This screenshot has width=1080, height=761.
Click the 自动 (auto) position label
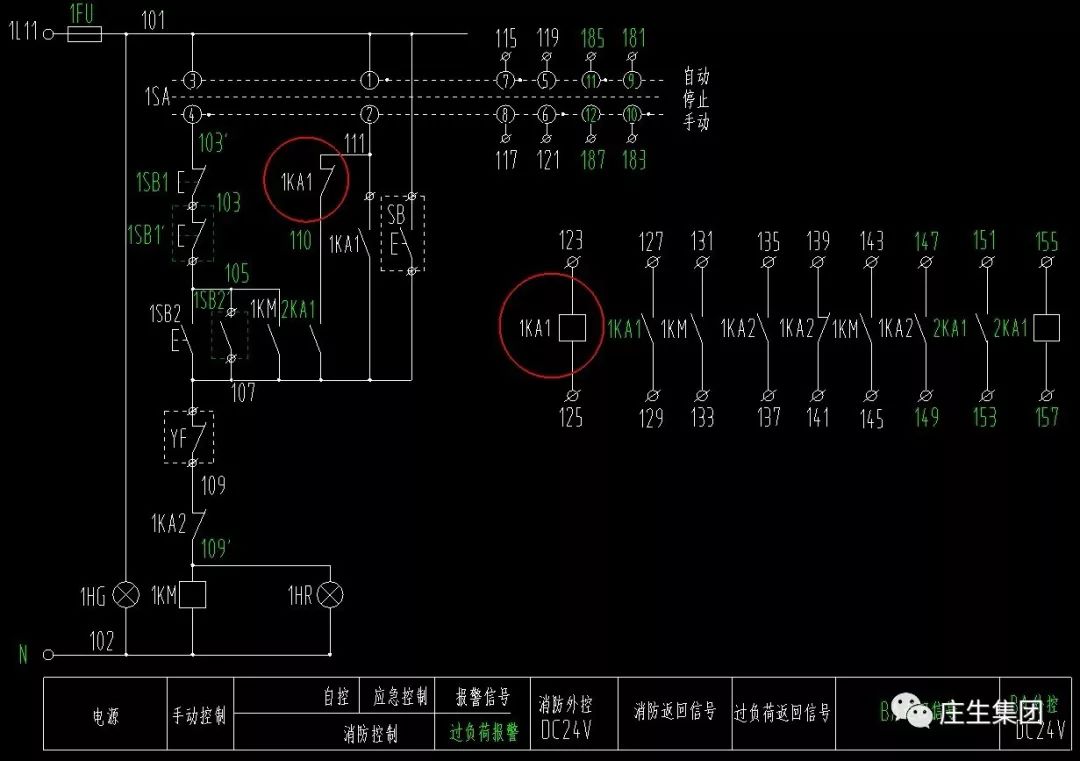click(x=696, y=75)
